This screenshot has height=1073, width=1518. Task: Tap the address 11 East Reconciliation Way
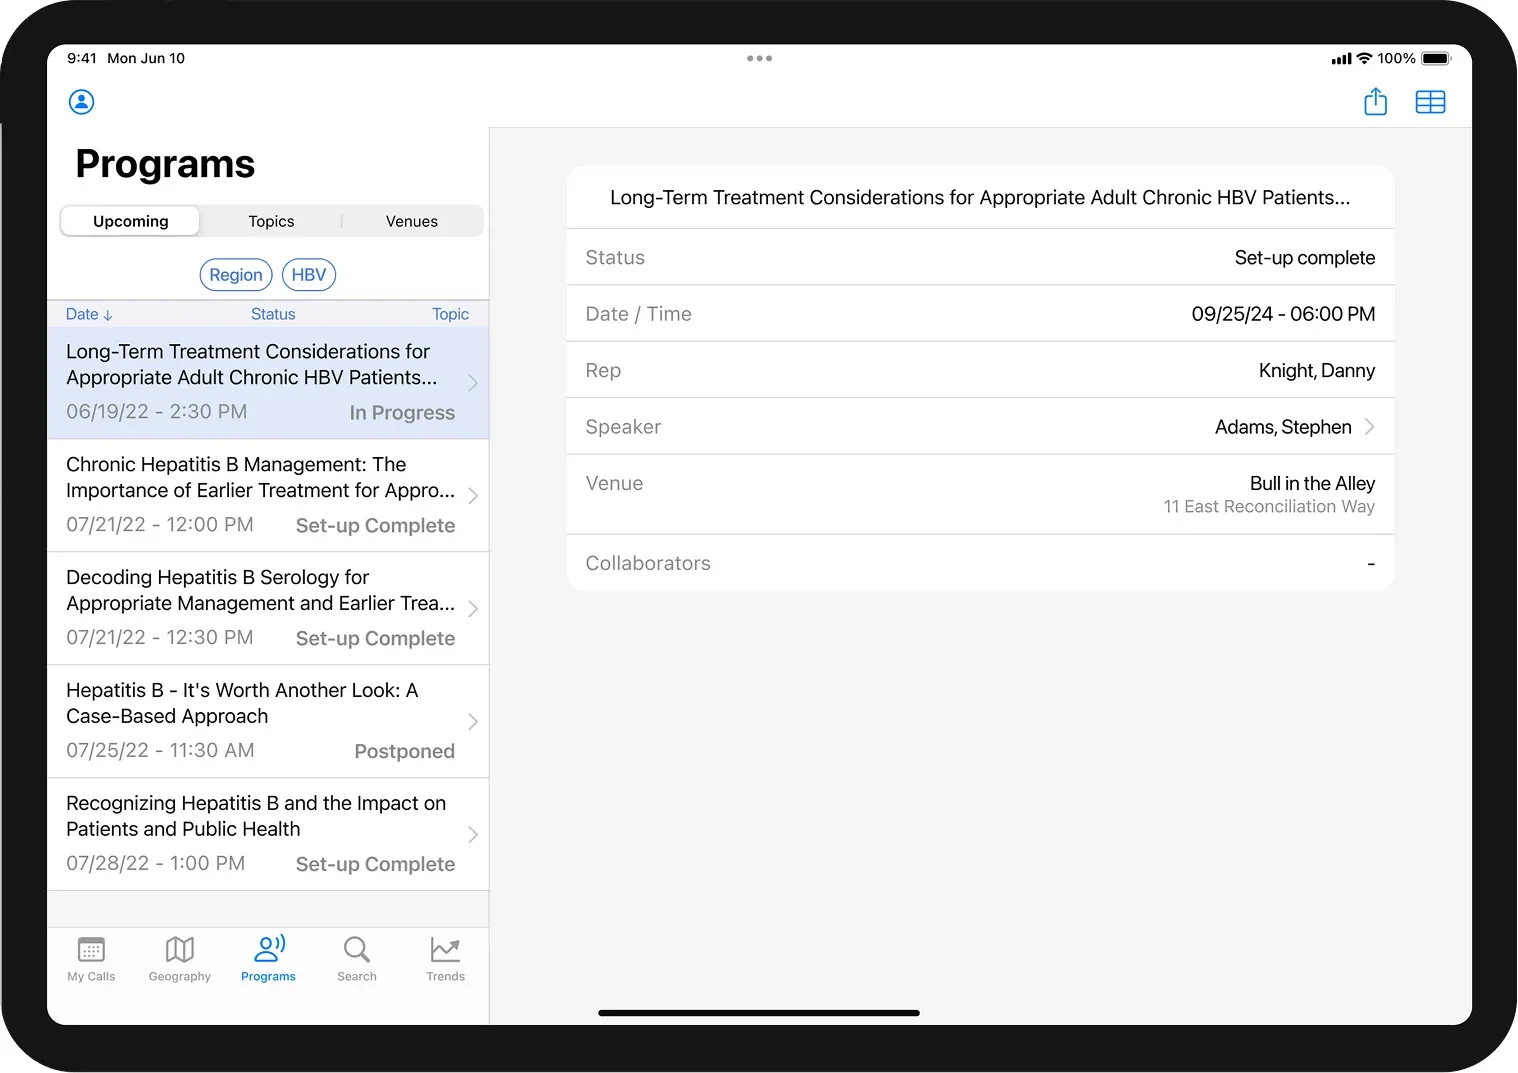(x=1269, y=507)
